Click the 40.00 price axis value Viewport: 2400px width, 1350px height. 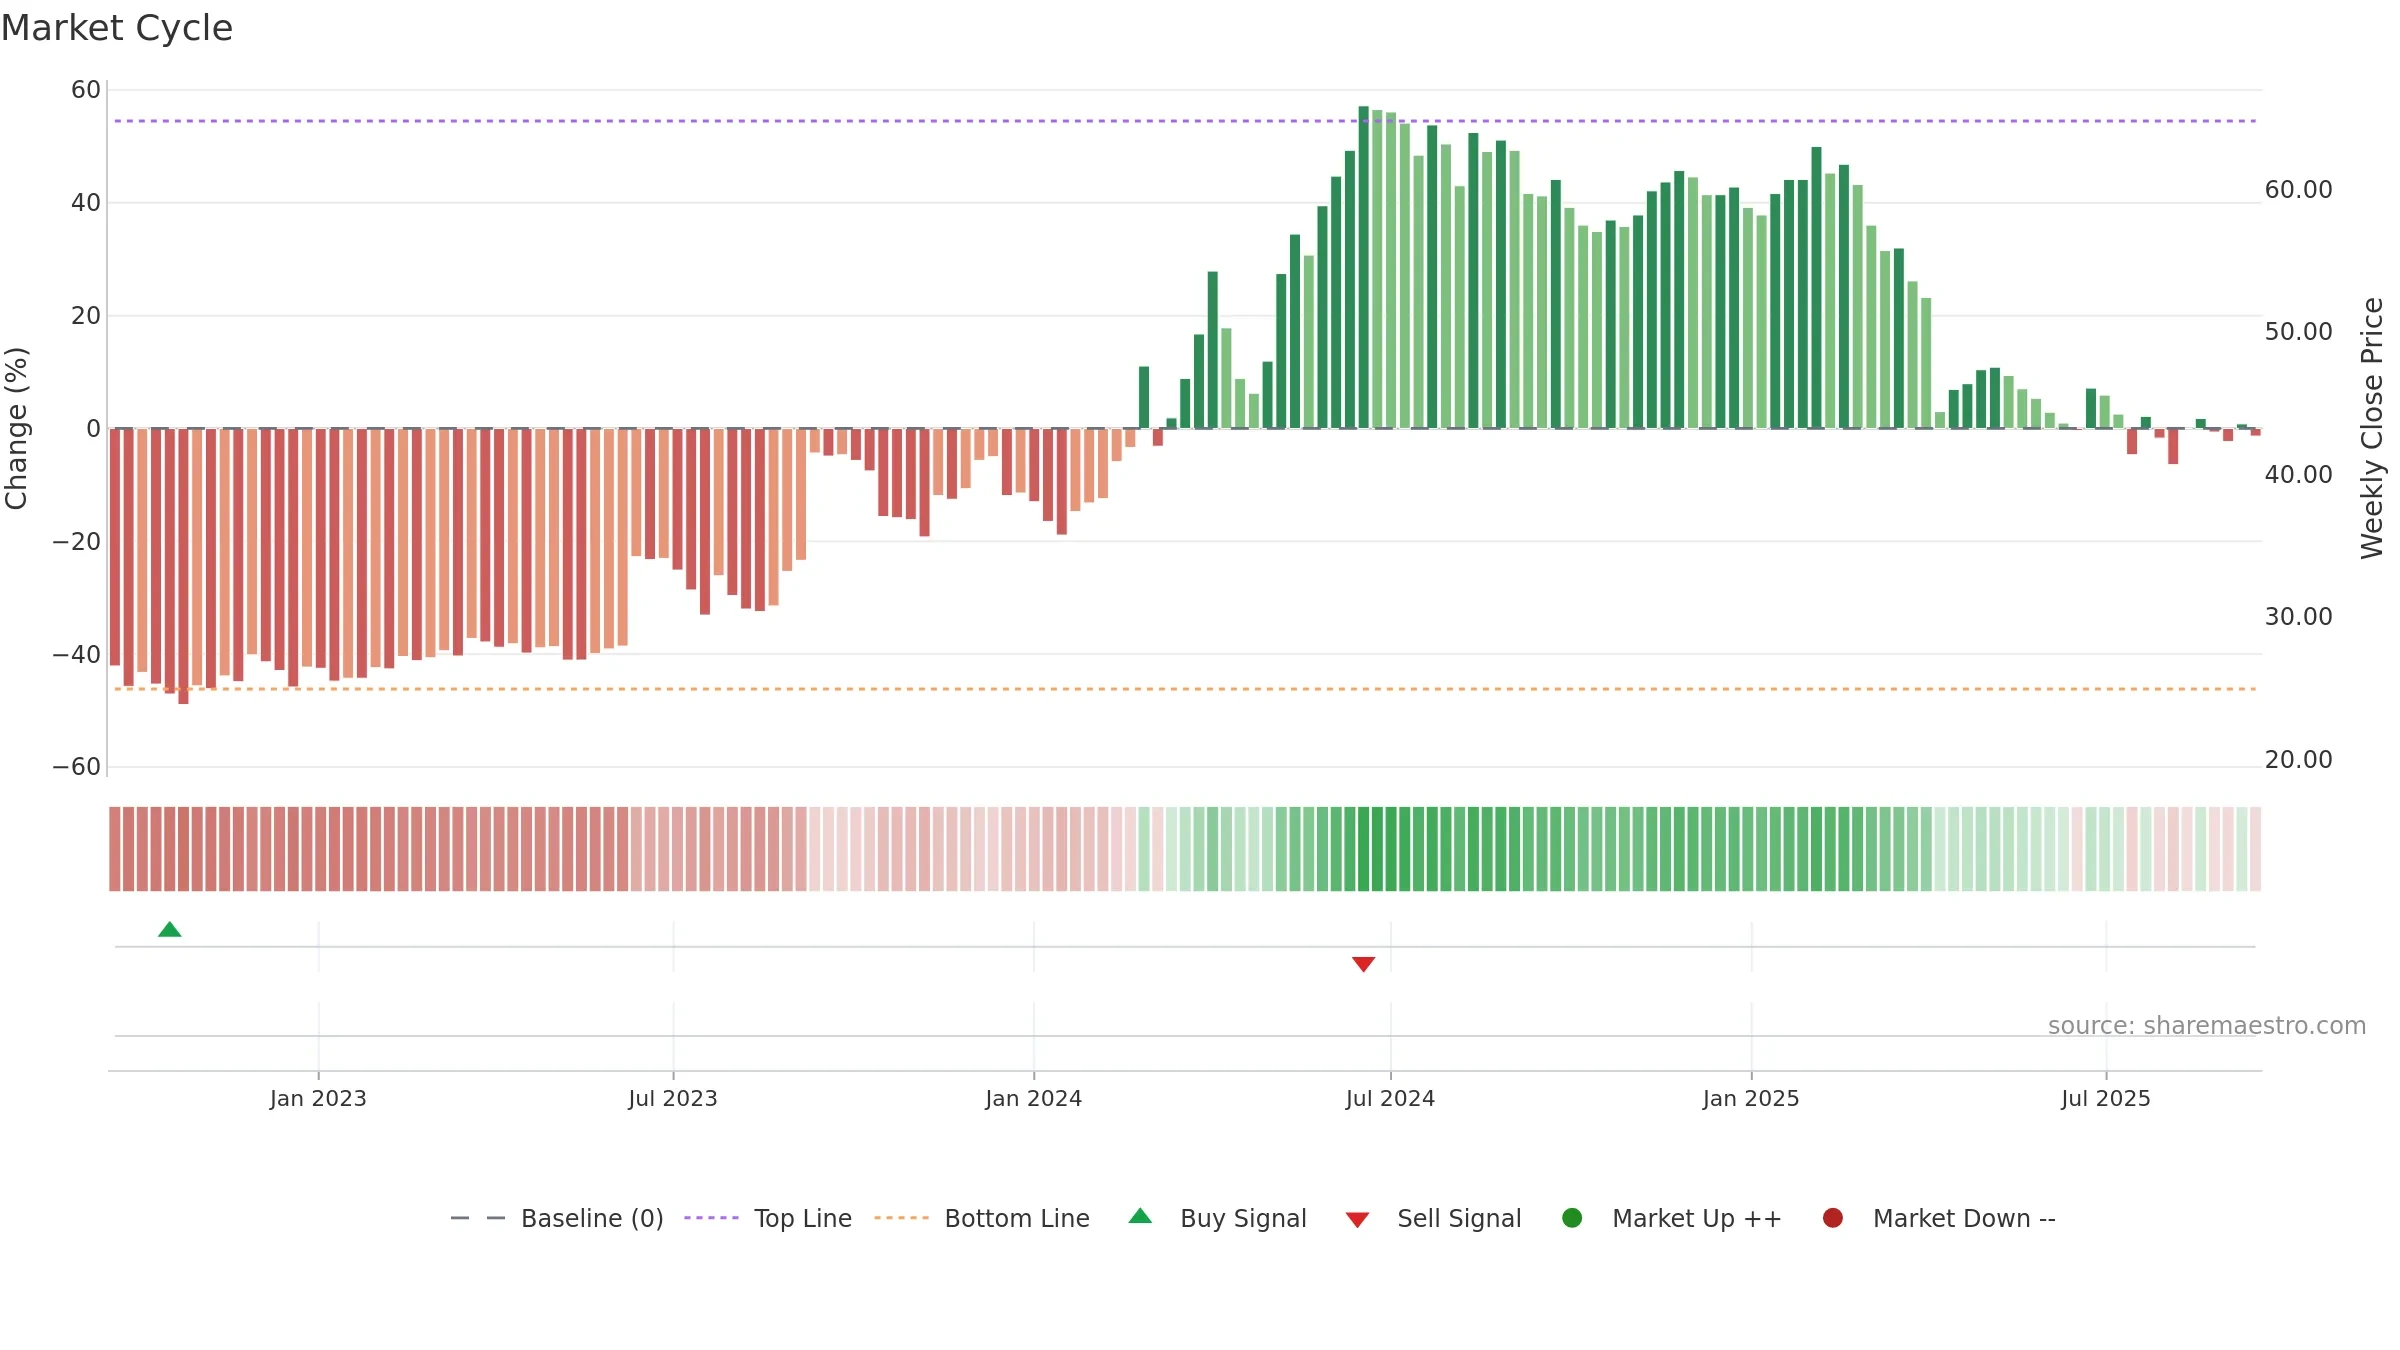(x=2298, y=475)
